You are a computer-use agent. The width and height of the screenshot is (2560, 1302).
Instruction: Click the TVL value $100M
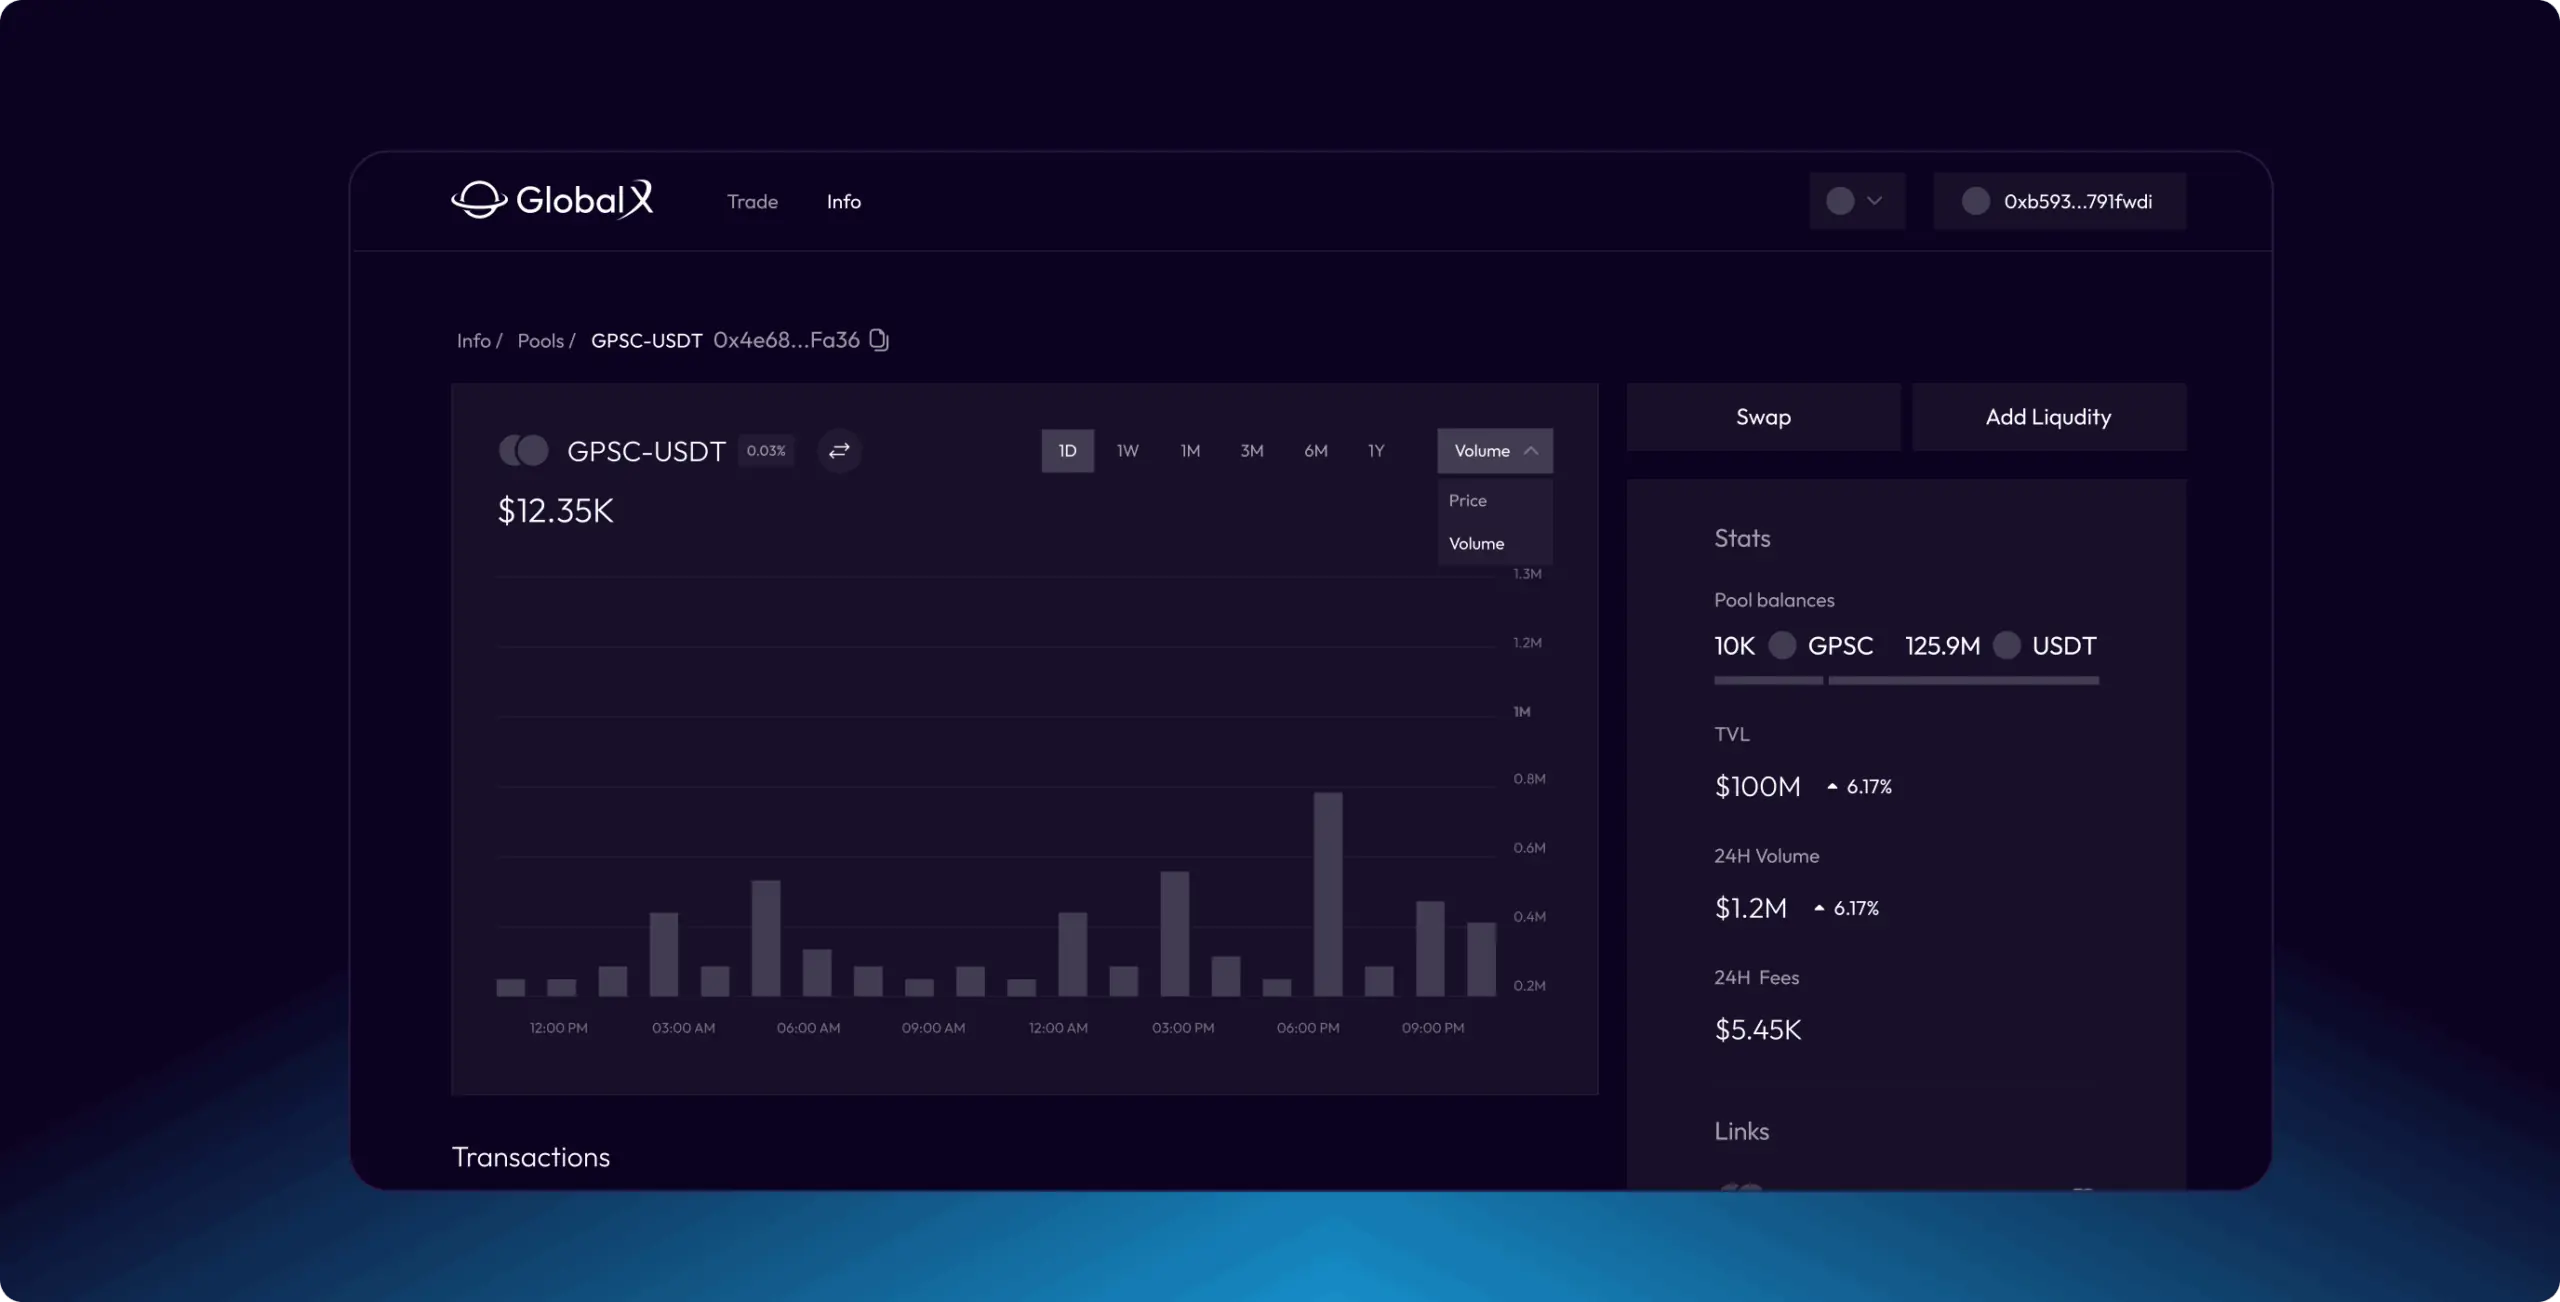(1757, 786)
